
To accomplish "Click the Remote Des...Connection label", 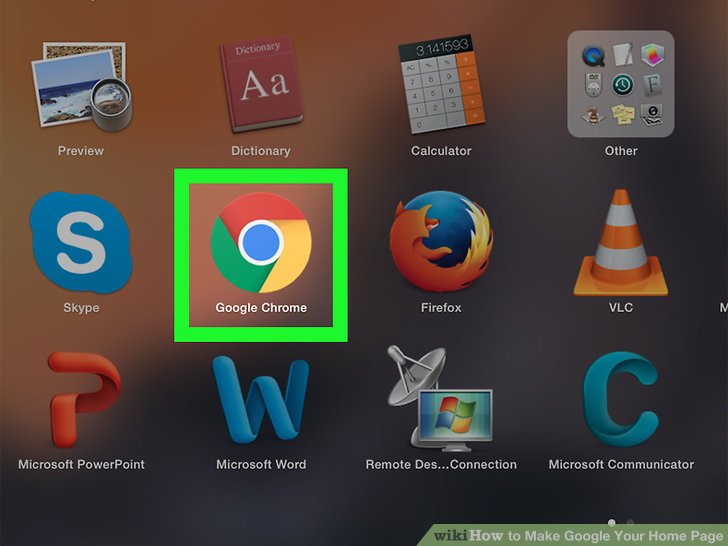I will 441,464.
